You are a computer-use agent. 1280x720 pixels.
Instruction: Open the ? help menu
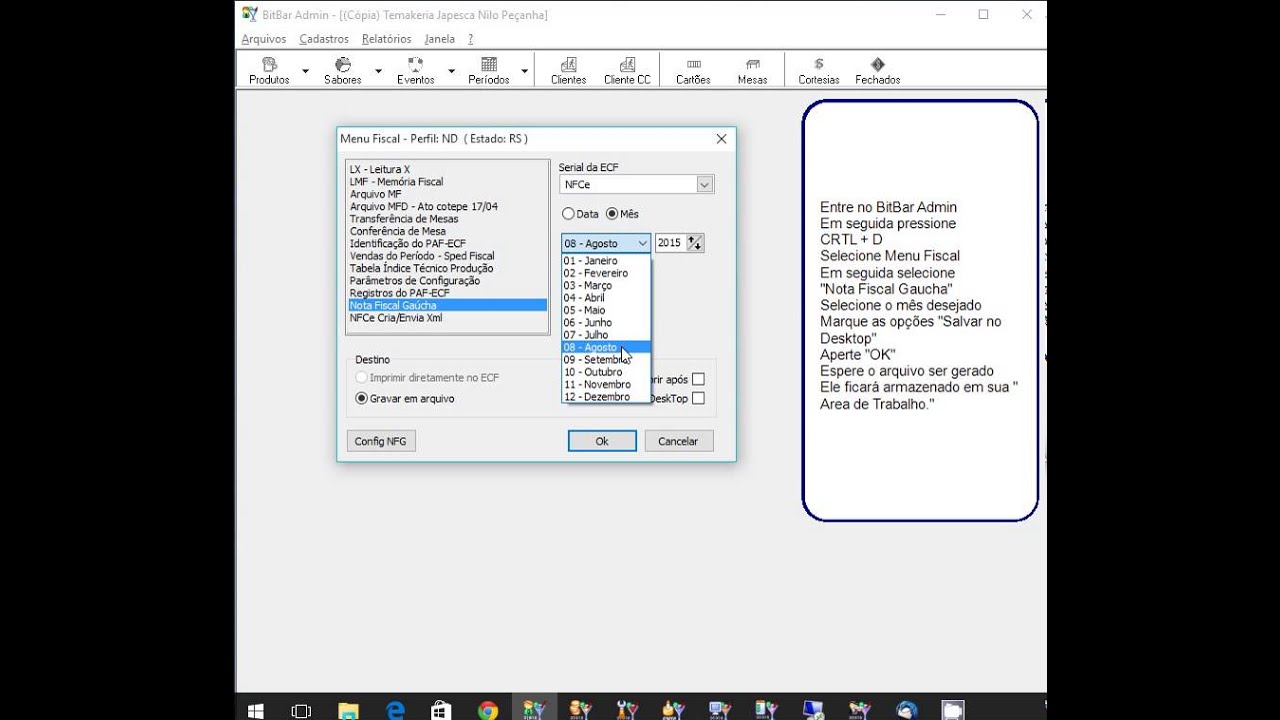470,39
